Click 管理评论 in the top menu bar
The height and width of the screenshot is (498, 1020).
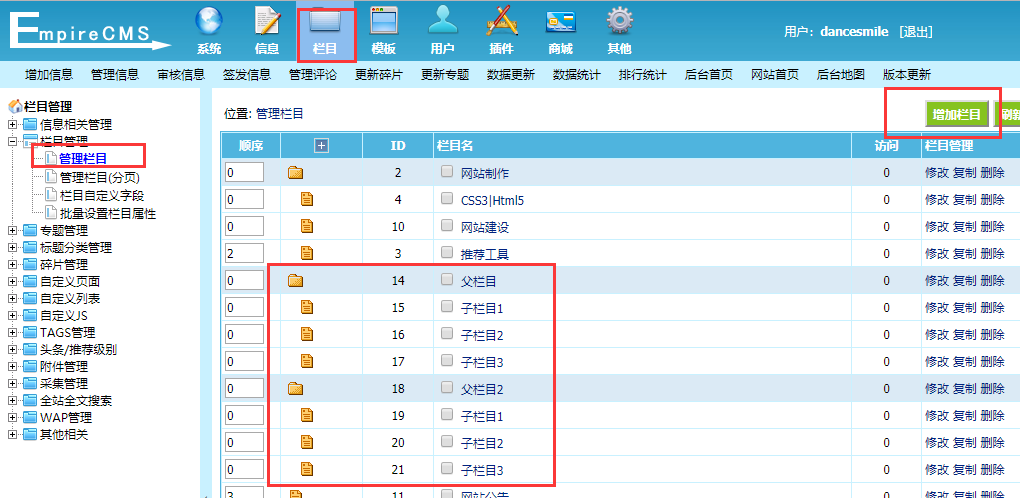click(312, 75)
